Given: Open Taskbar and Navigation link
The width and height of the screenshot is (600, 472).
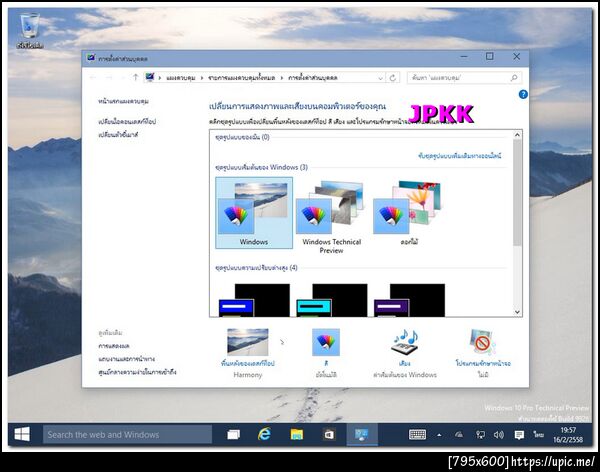Looking at the screenshot, I should pos(127,359).
